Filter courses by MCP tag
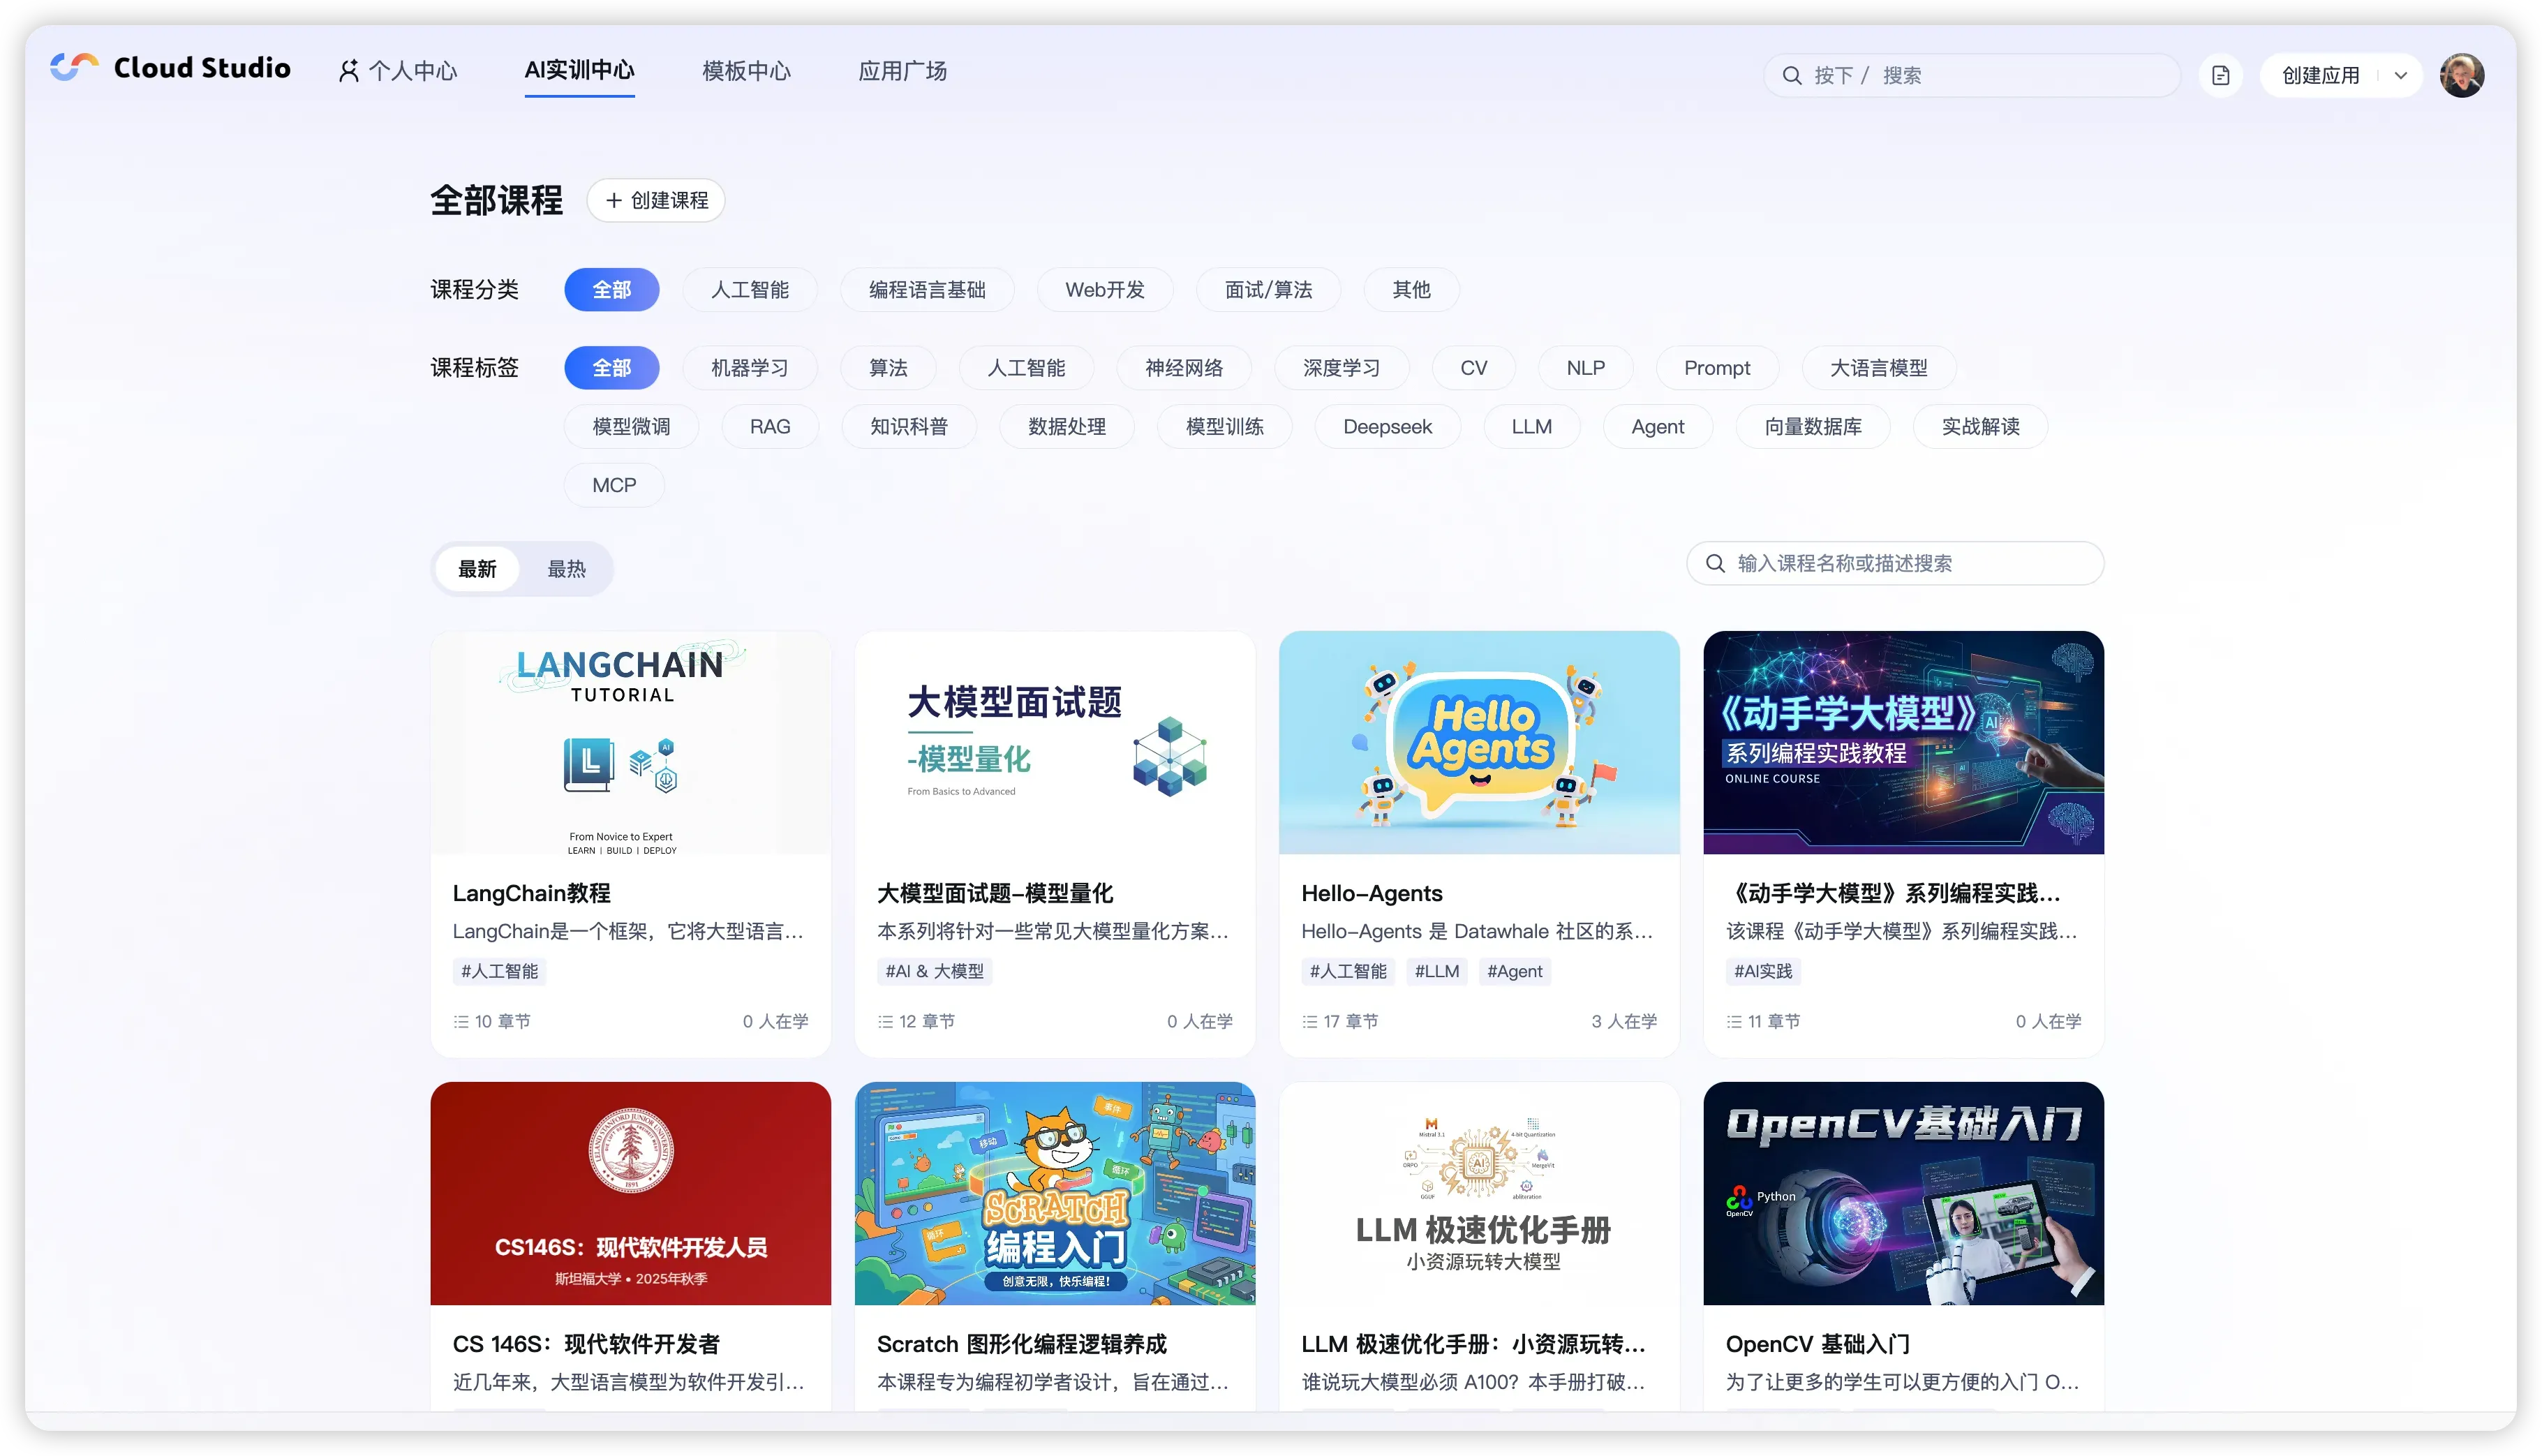 (x=613, y=485)
